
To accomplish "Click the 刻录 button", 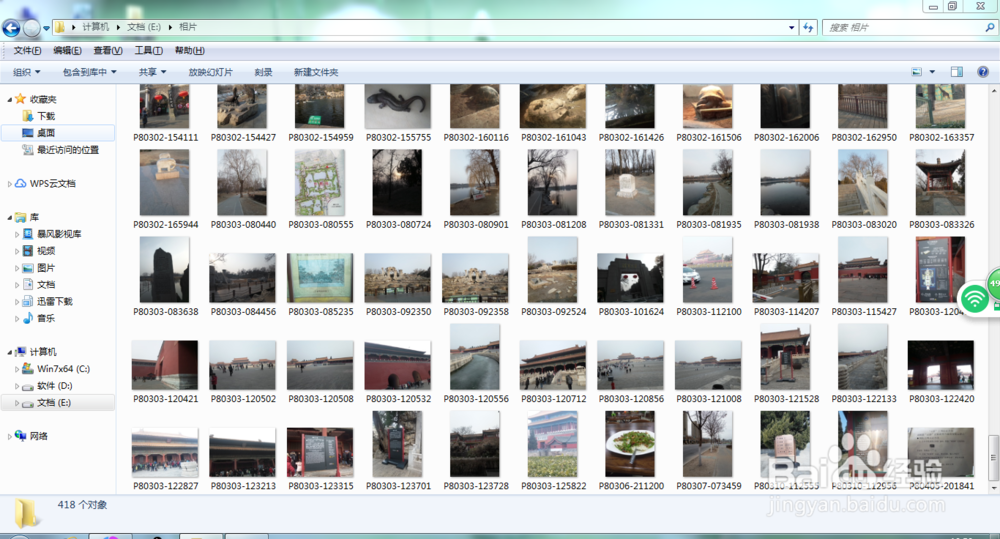I will [263, 72].
